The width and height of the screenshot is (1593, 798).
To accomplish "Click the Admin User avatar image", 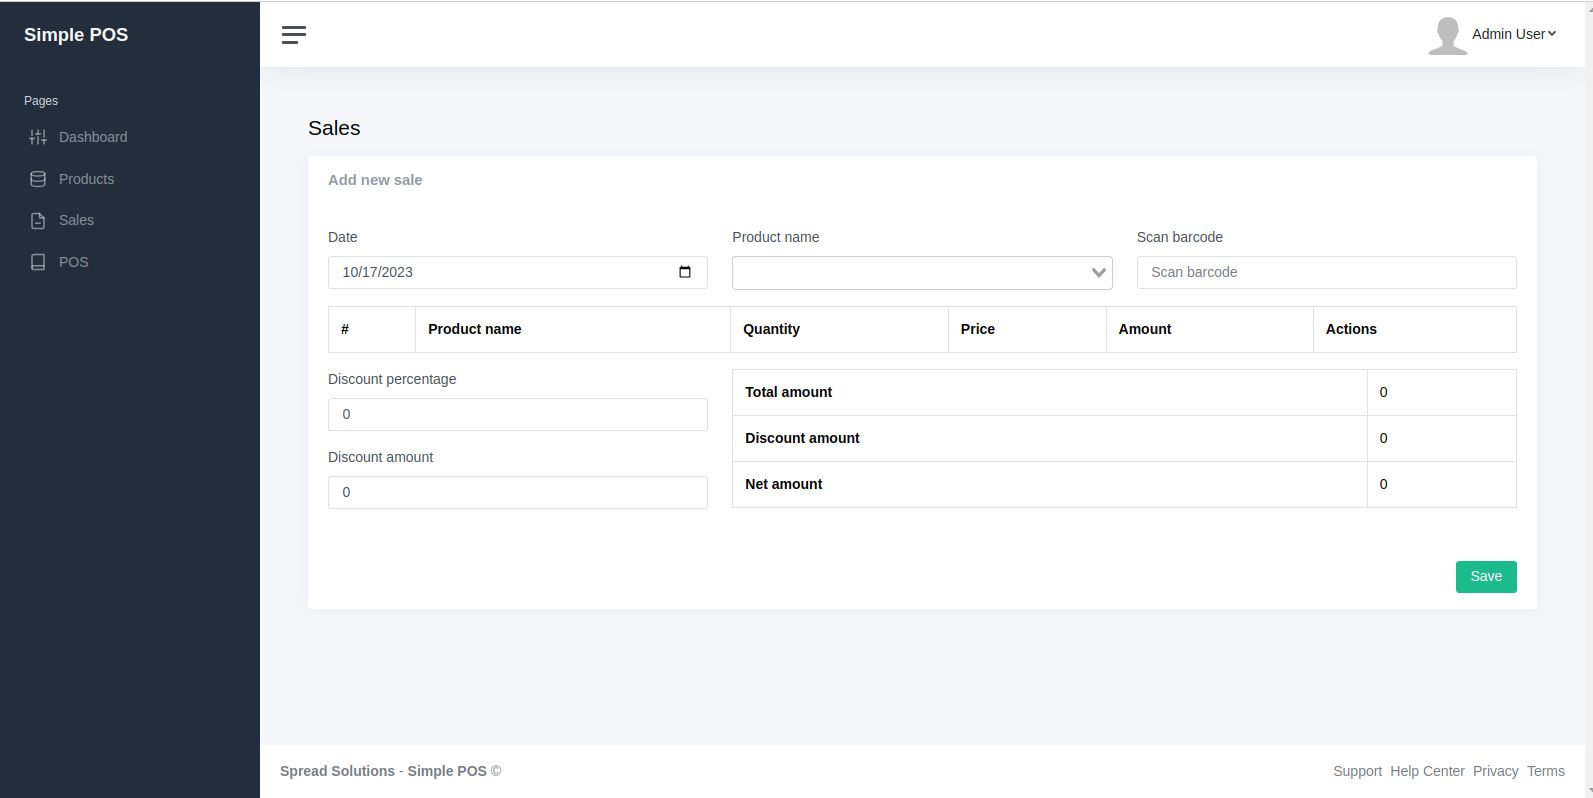I will click(x=1447, y=35).
